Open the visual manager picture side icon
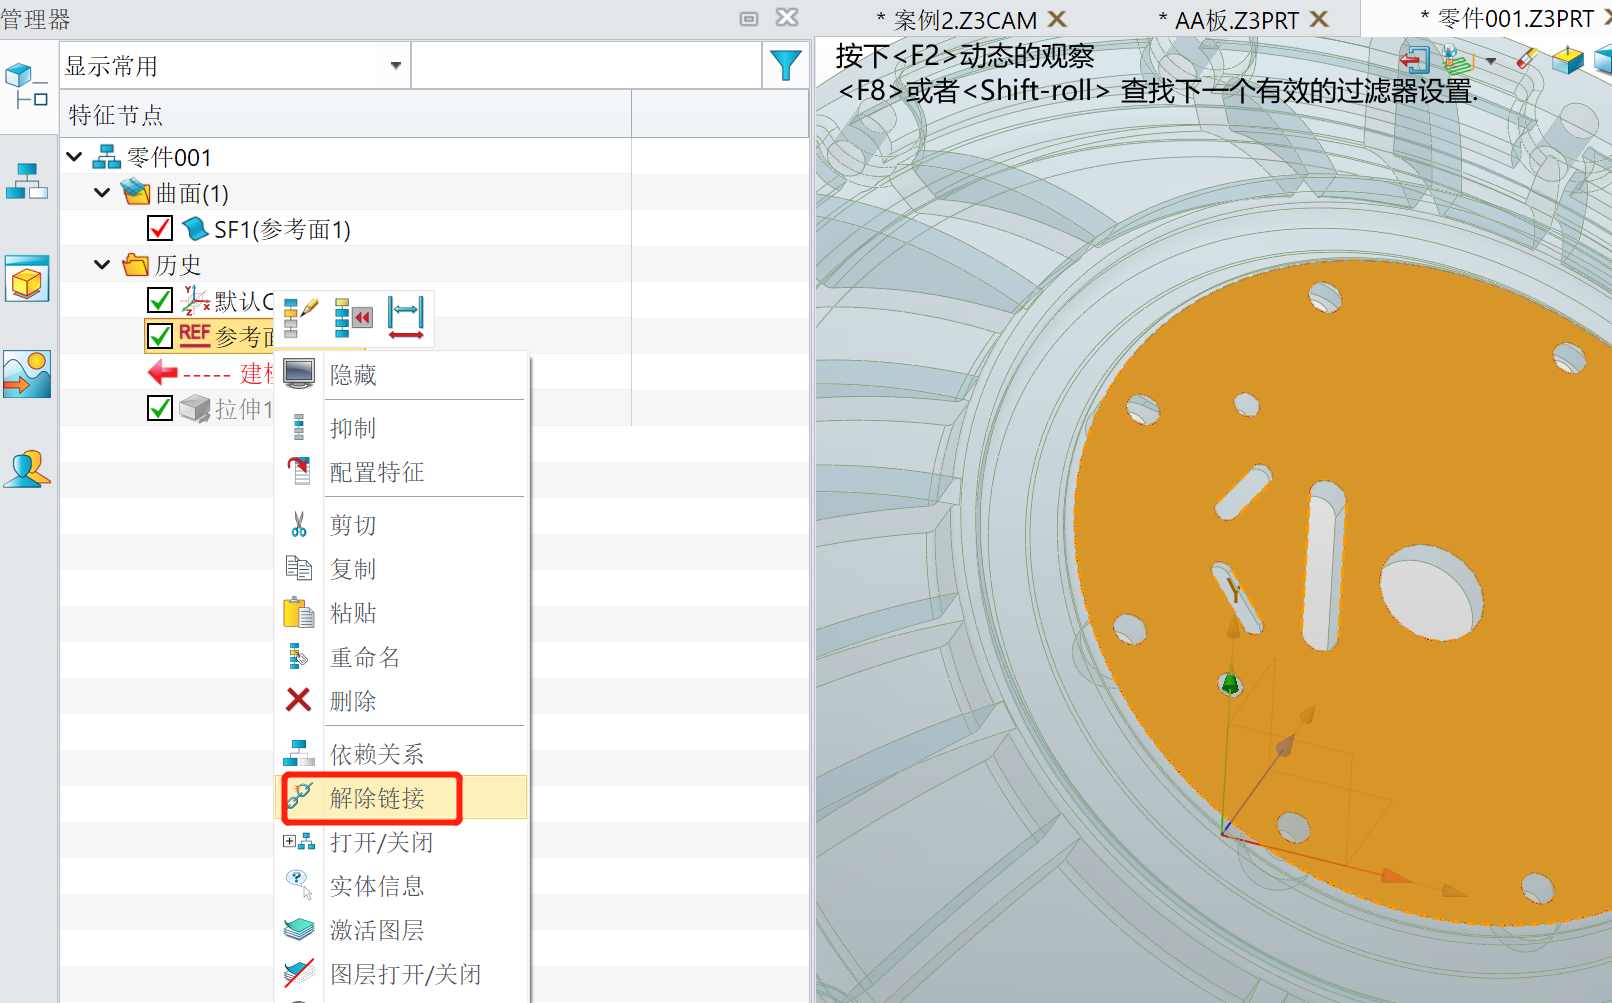The height and width of the screenshot is (1003, 1612). pyautogui.click(x=27, y=374)
